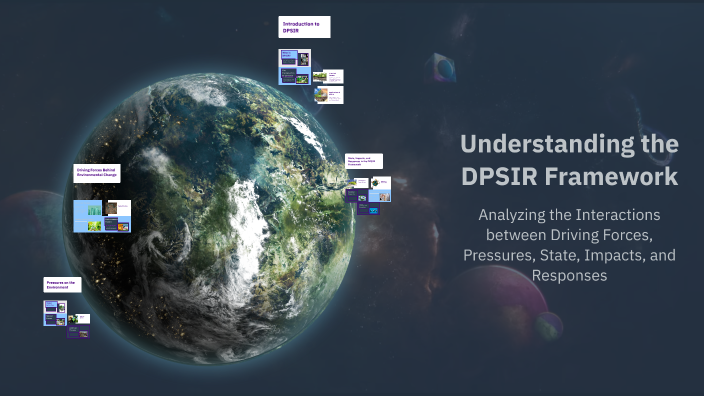Image resolution: width=704 pixels, height=396 pixels.
Task: Open the top slide under Pressures topic
Action: click(x=55, y=307)
